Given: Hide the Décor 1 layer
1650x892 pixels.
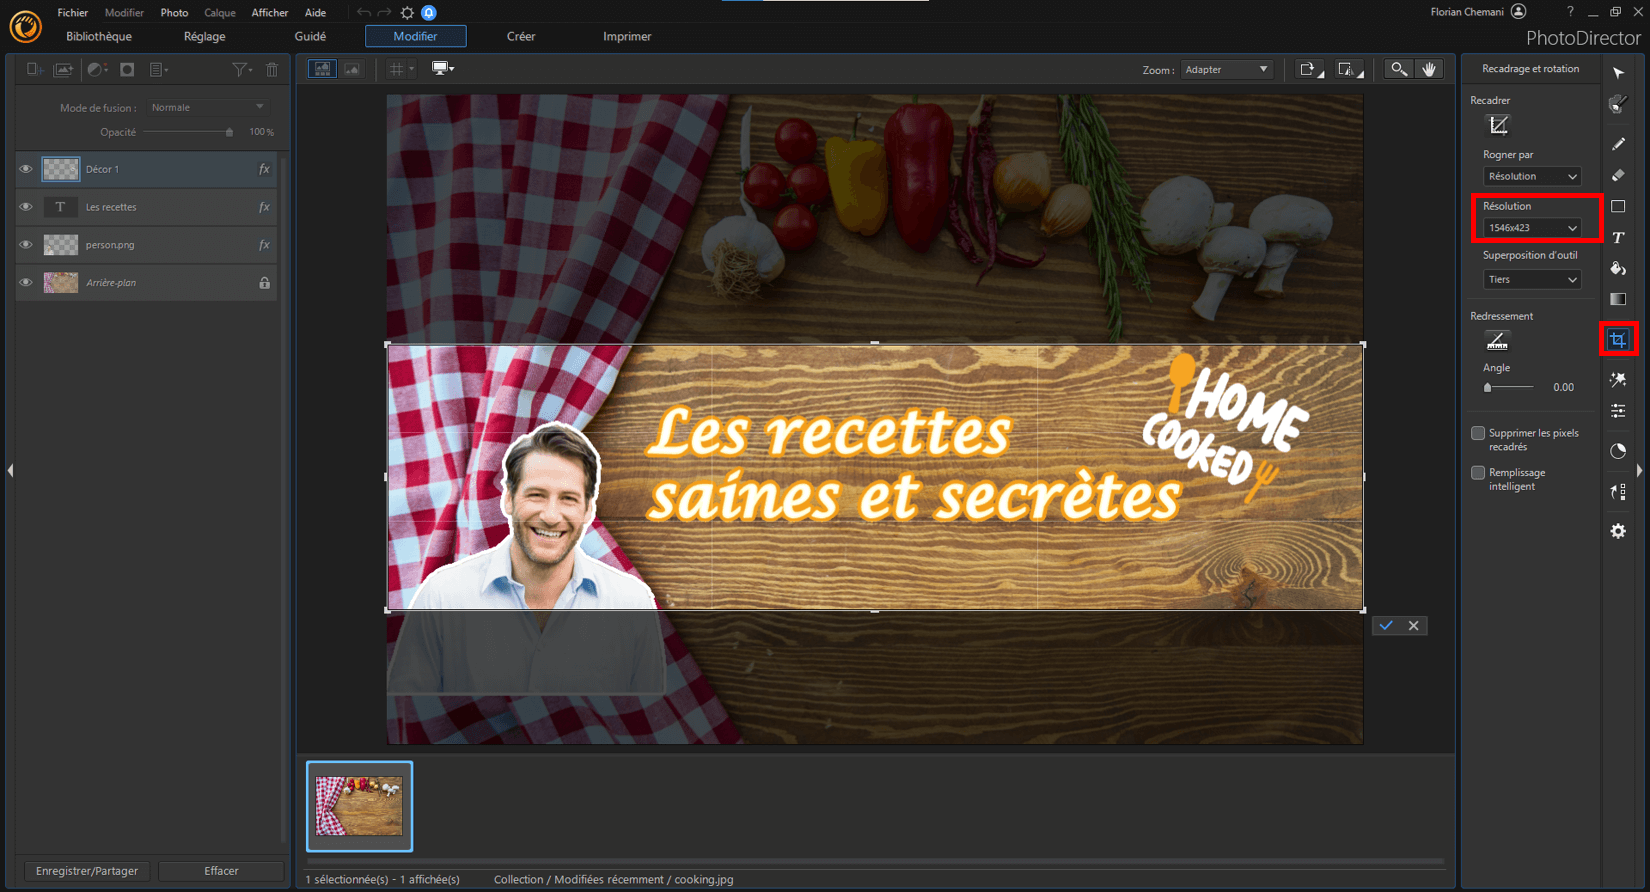Looking at the screenshot, I should [x=26, y=169].
